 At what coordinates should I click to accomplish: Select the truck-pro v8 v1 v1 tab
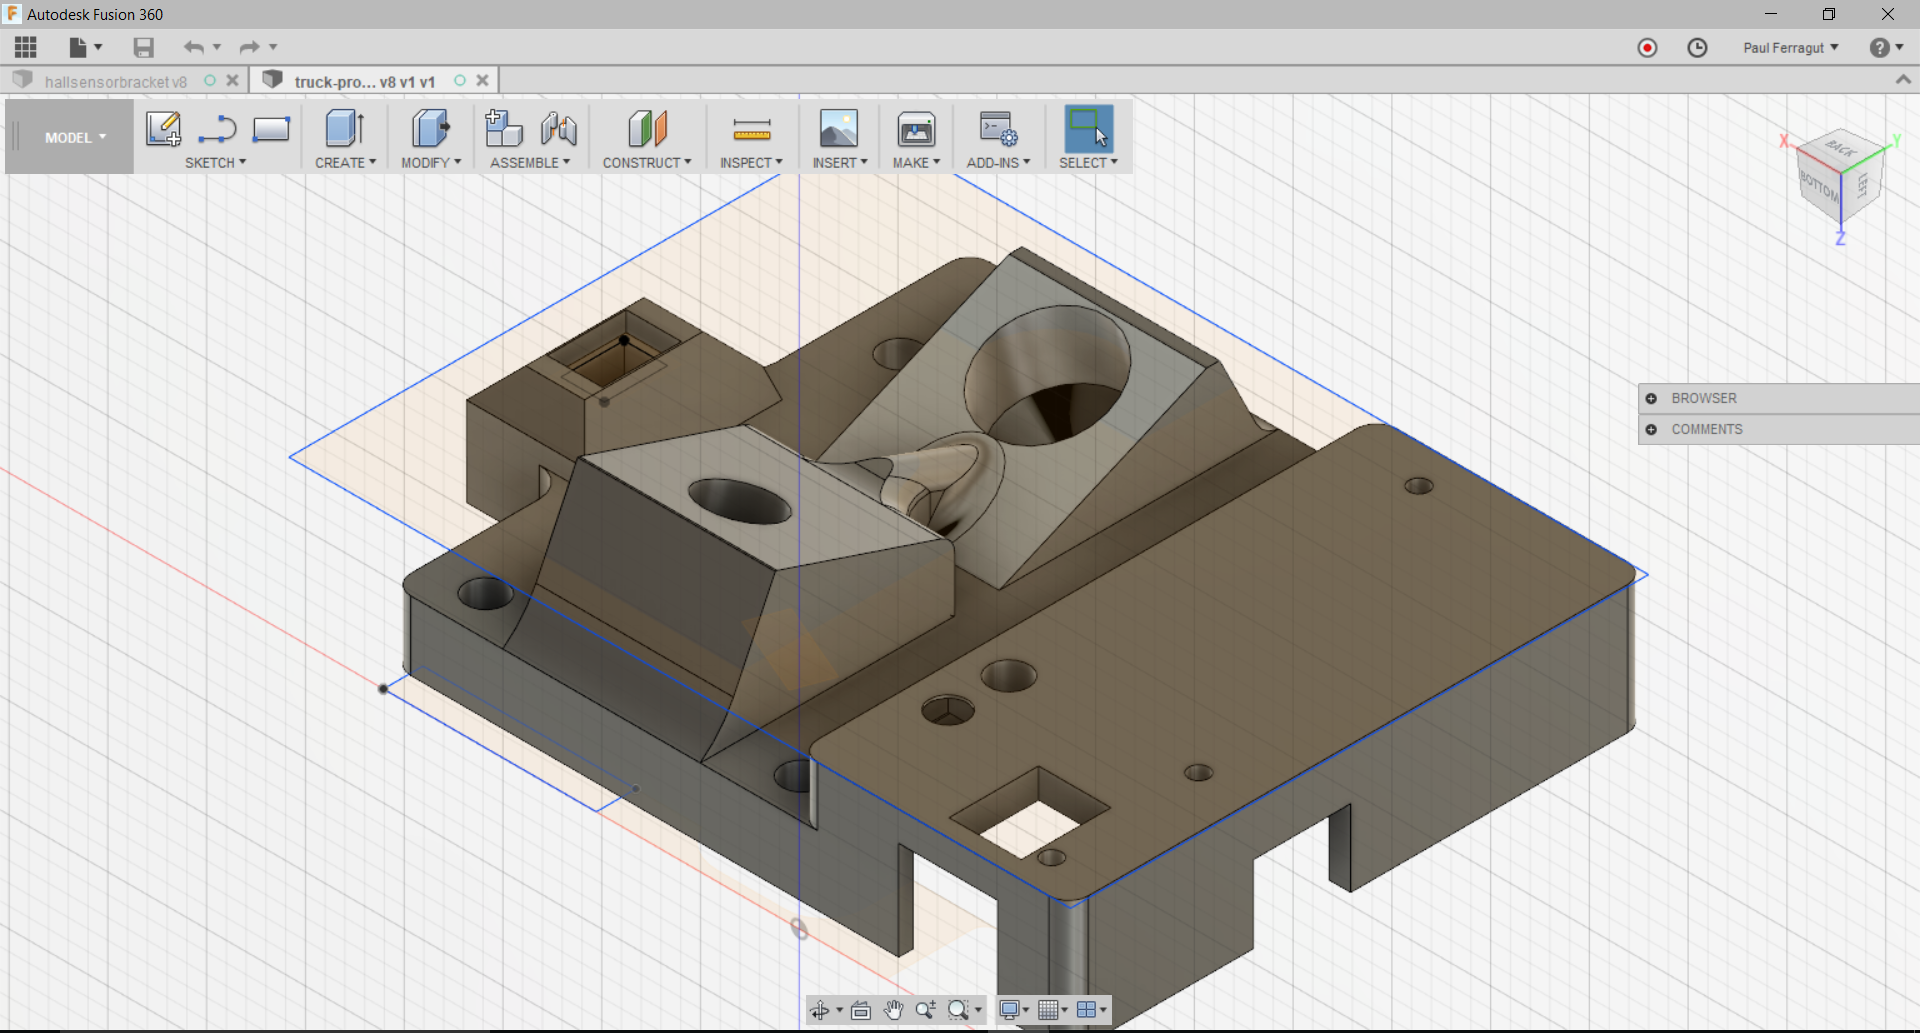(x=364, y=81)
